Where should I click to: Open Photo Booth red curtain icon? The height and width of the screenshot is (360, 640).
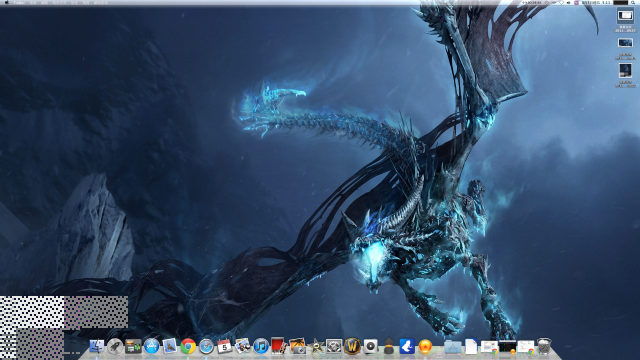[x=278, y=346]
